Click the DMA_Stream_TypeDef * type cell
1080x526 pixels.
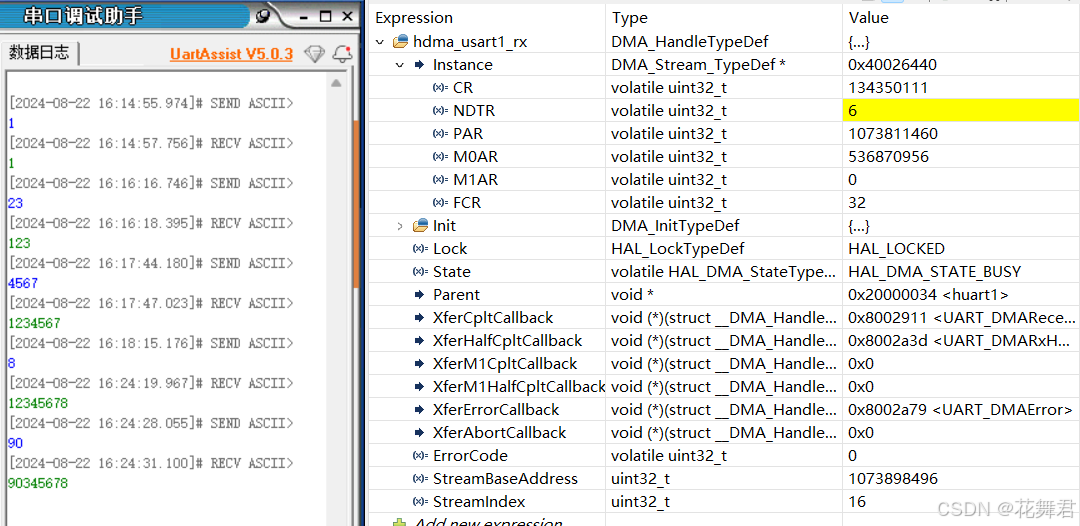698,65
